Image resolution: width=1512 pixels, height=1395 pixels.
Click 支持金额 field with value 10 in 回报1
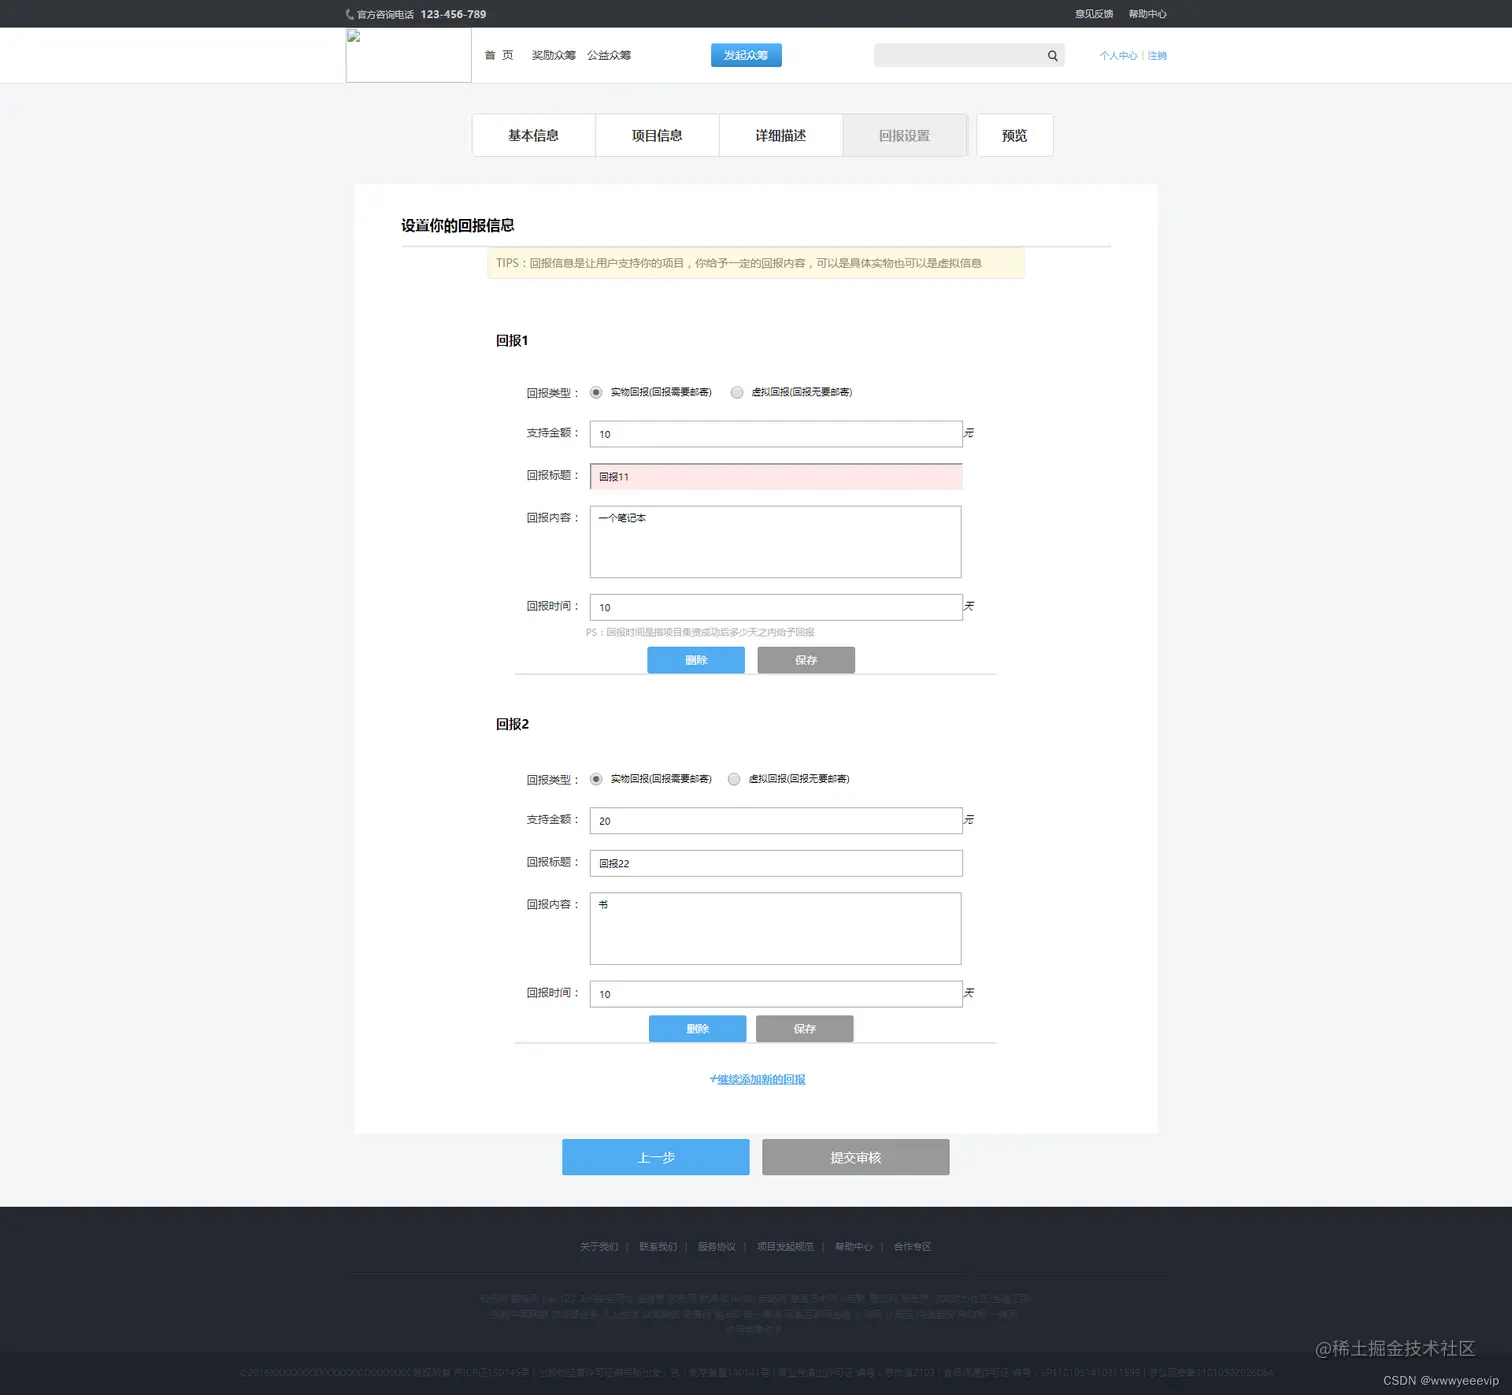776,434
